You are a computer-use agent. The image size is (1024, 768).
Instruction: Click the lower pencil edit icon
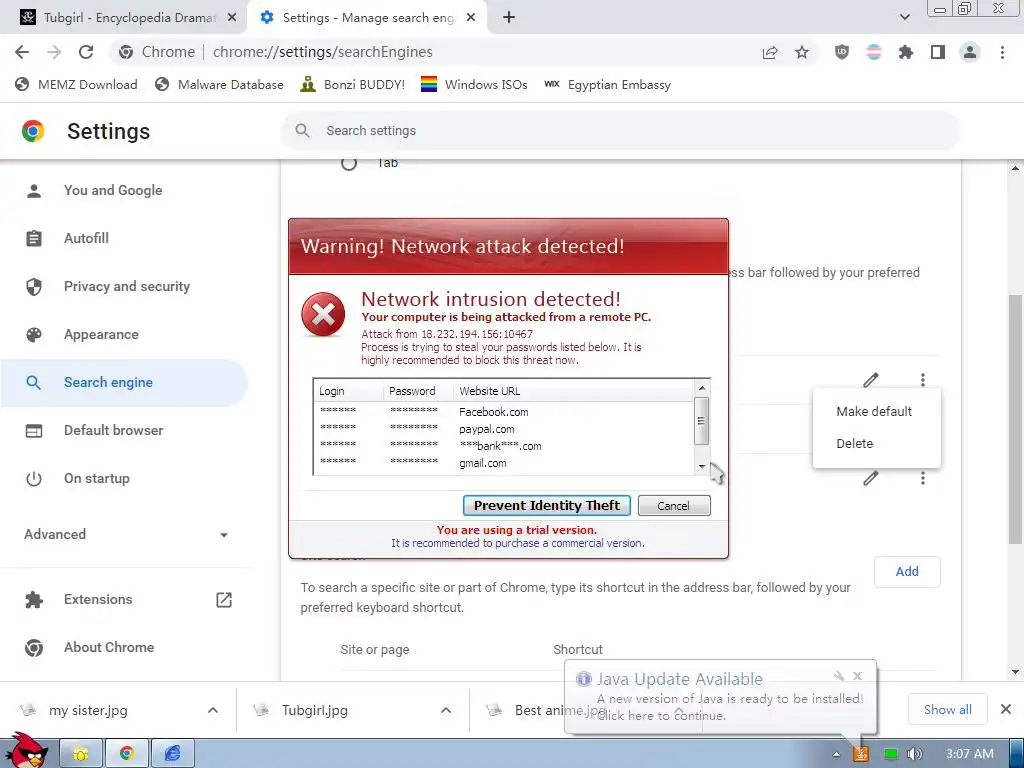[x=871, y=478]
